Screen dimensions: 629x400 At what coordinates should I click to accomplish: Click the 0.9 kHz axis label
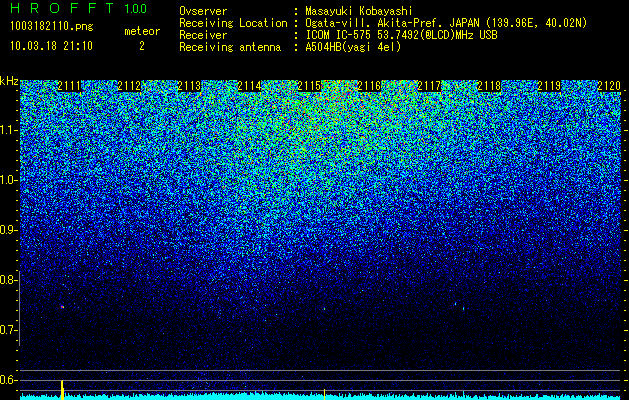coord(7,230)
